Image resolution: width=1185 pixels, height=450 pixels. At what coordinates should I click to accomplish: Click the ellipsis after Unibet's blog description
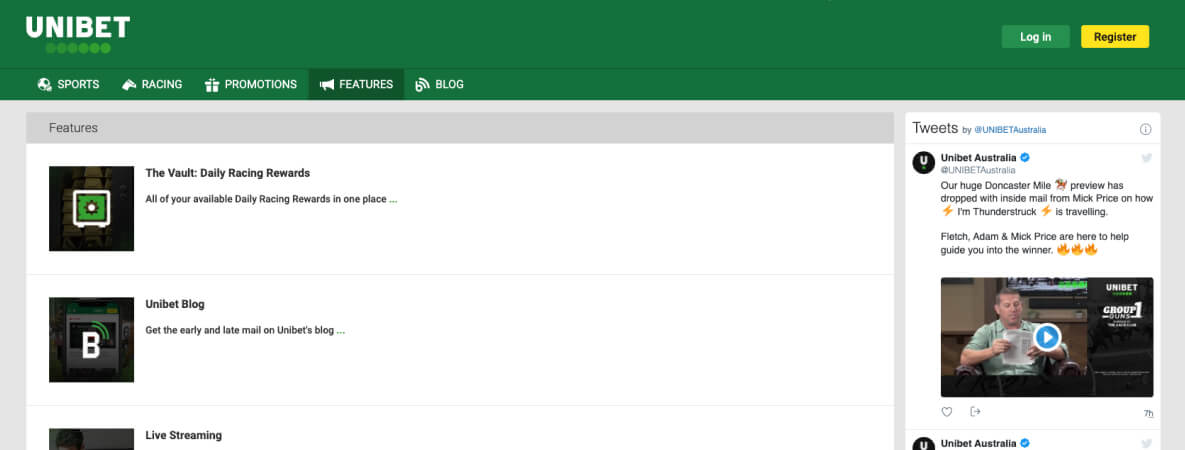341,331
